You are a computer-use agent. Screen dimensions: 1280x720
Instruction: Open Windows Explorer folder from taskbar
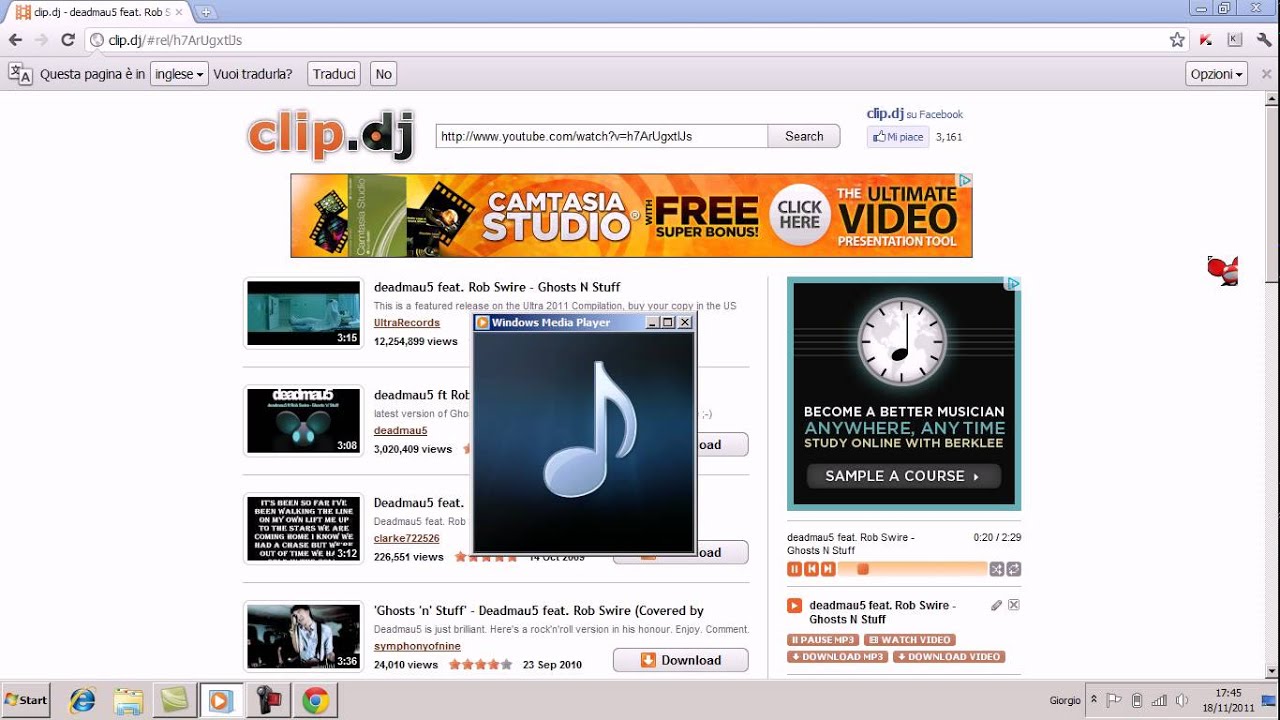click(128, 700)
